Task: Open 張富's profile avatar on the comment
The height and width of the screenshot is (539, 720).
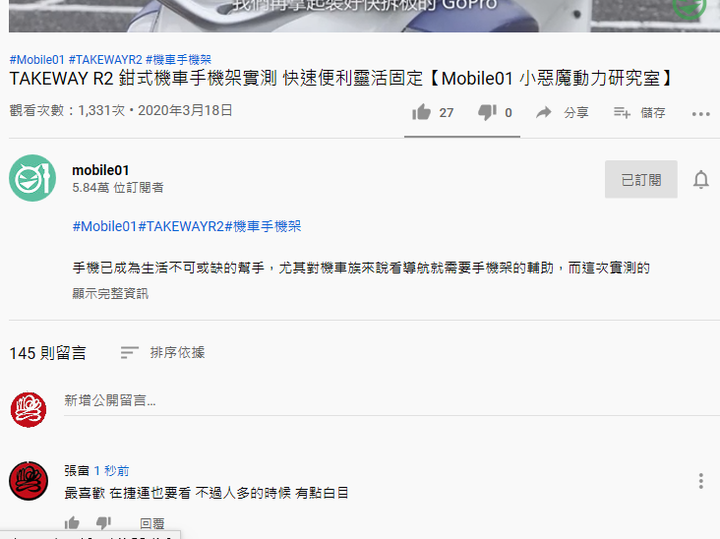Action: click(28, 481)
